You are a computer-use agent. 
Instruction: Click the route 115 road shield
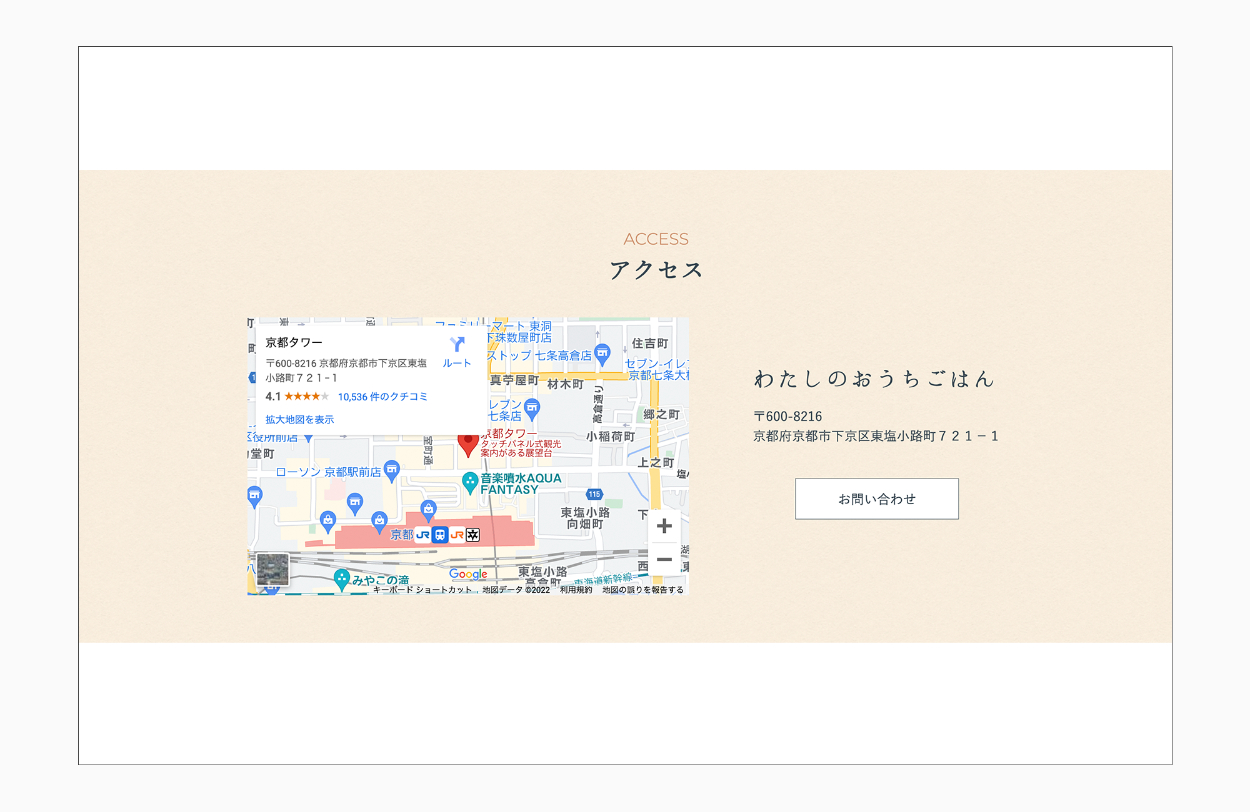595,494
